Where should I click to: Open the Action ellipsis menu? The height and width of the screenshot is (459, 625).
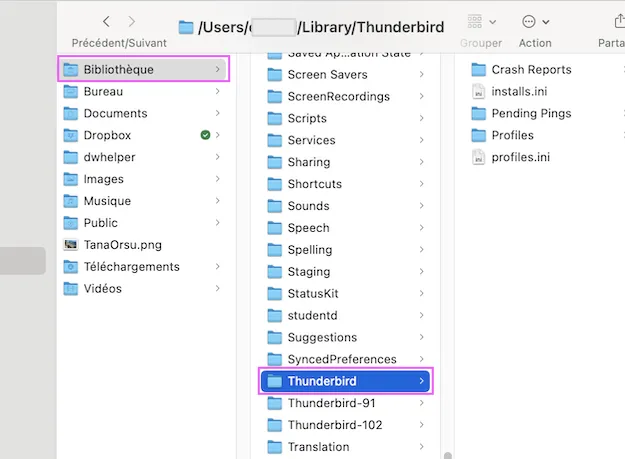(536, 22)
